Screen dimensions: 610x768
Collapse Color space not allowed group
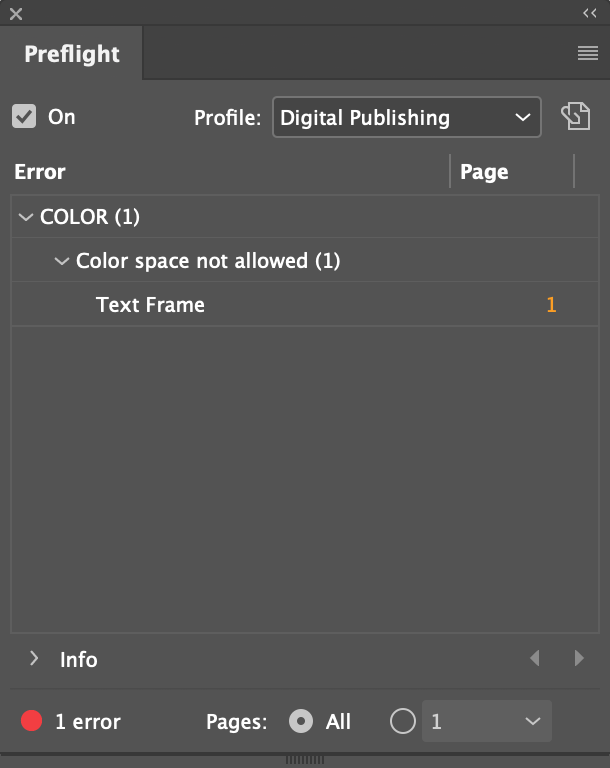pos(62,261)
